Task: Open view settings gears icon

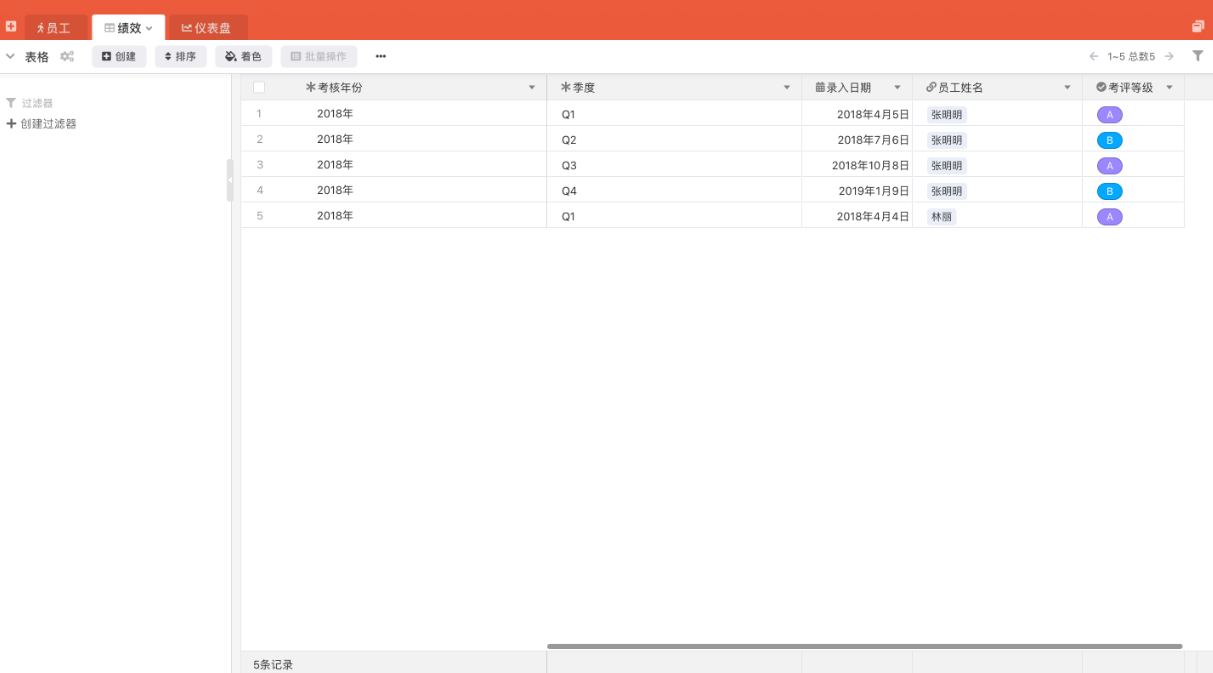Action: pos(67,57)
